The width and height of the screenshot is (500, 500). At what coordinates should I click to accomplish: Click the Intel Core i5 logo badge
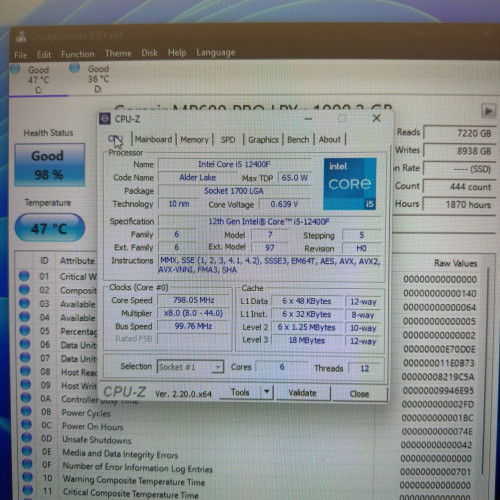click(350, 184)
